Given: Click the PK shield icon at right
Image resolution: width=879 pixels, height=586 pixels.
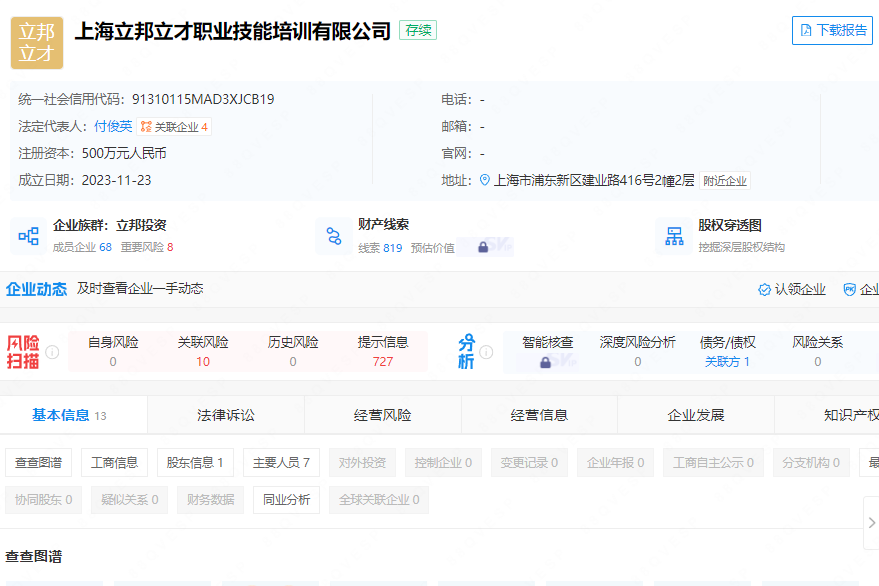Looking at the screenshot, I should click(x=849, y=289).
